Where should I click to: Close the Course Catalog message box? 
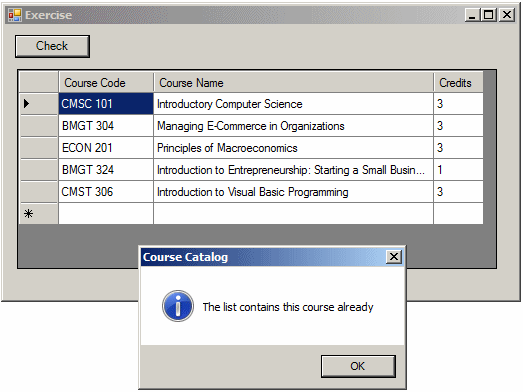394,257
